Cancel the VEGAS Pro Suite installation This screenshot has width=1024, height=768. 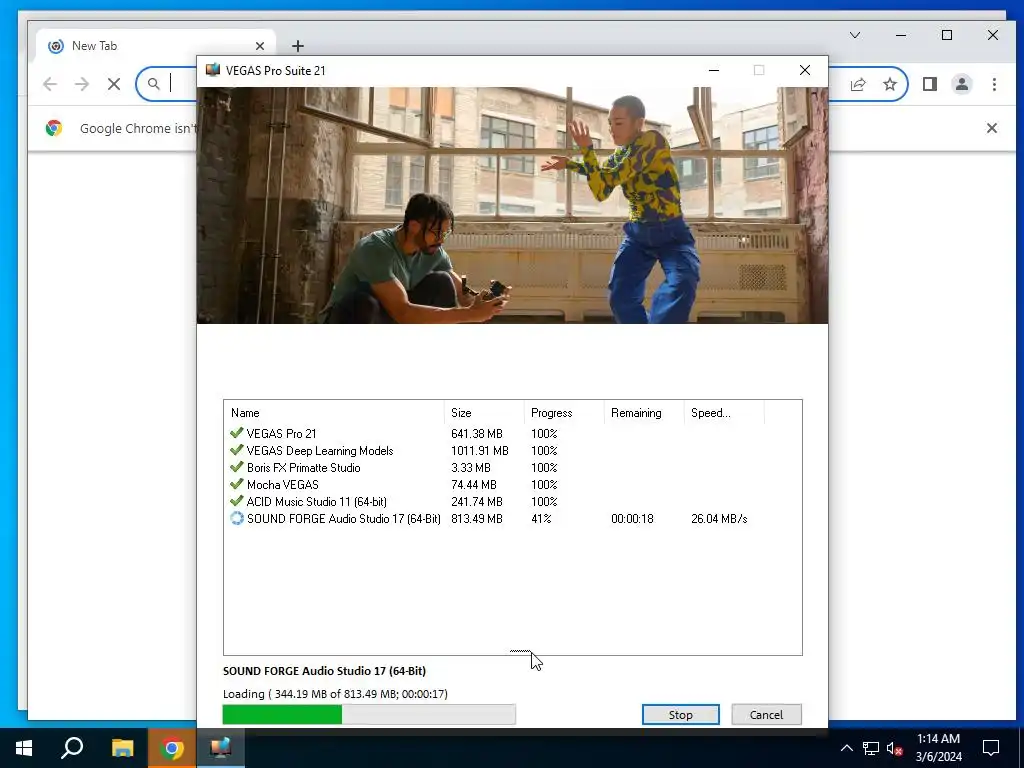click(x=766, y=714)
